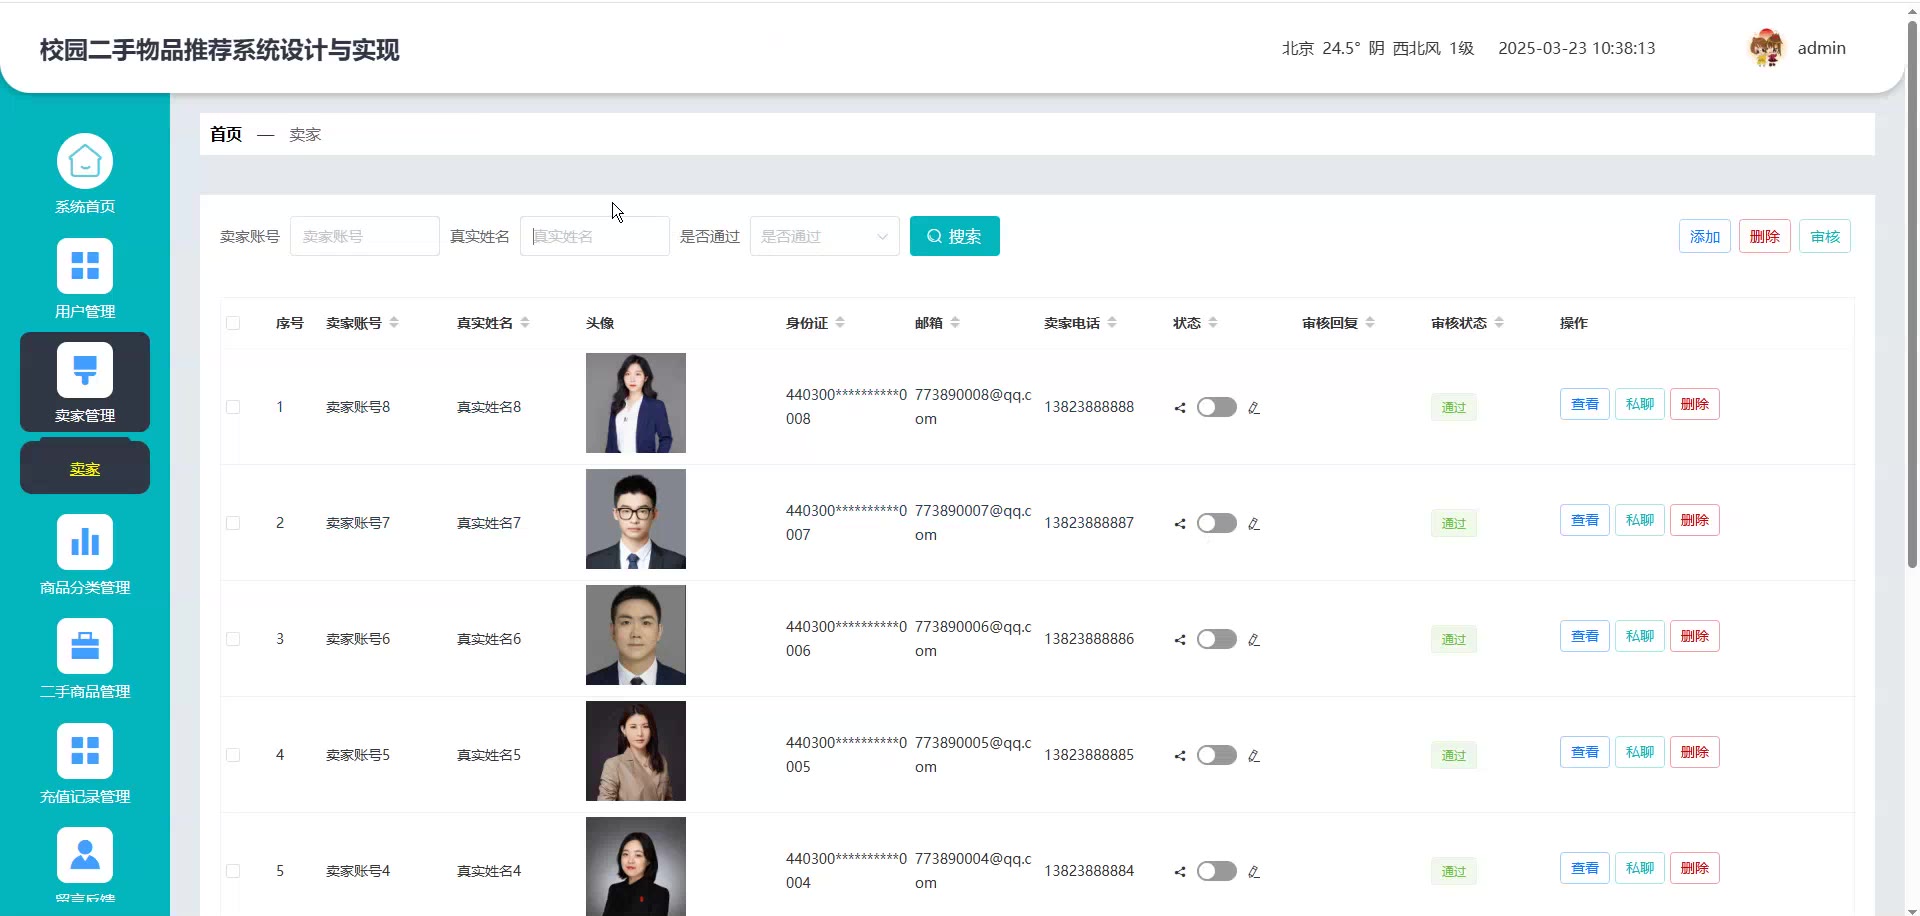Open 商品分类管理 bar chart icon

85,542
